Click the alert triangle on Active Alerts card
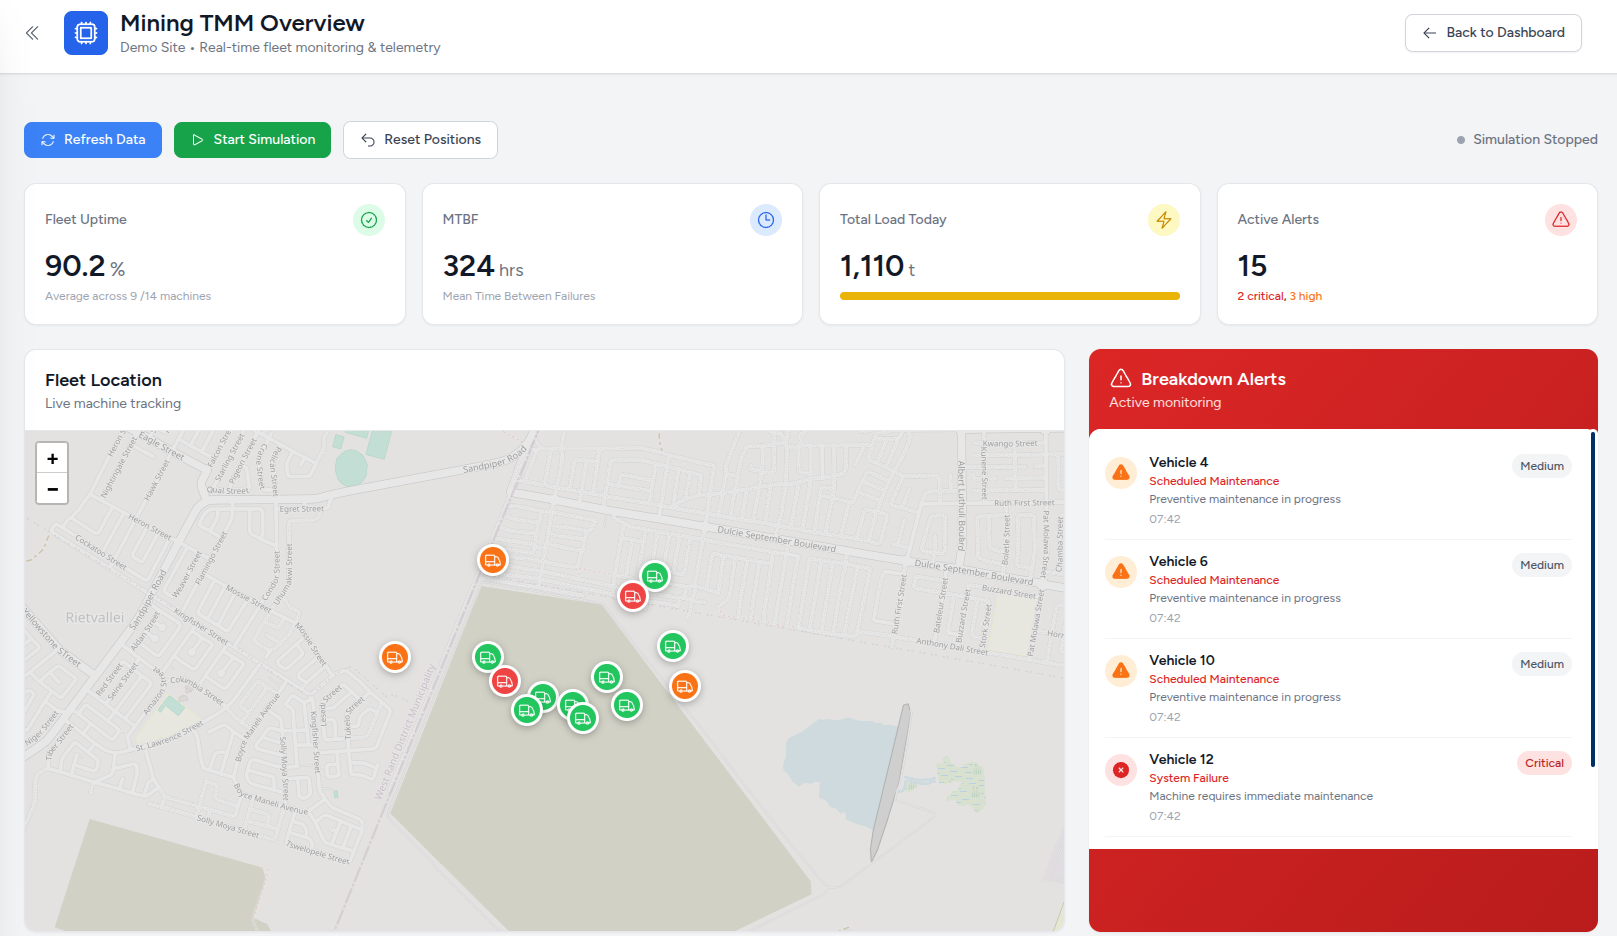 (1561, 220)
